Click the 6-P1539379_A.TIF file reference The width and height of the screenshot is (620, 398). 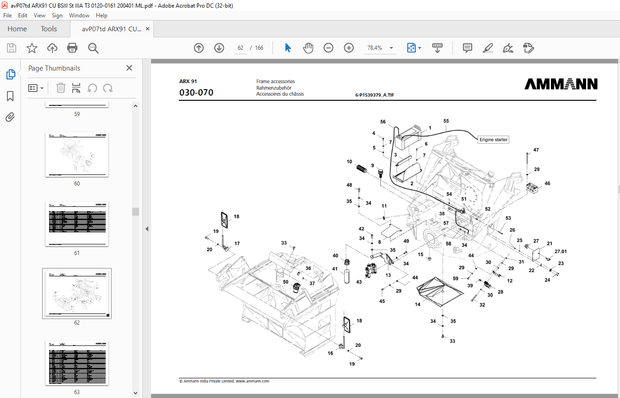(x=374, y=95)
